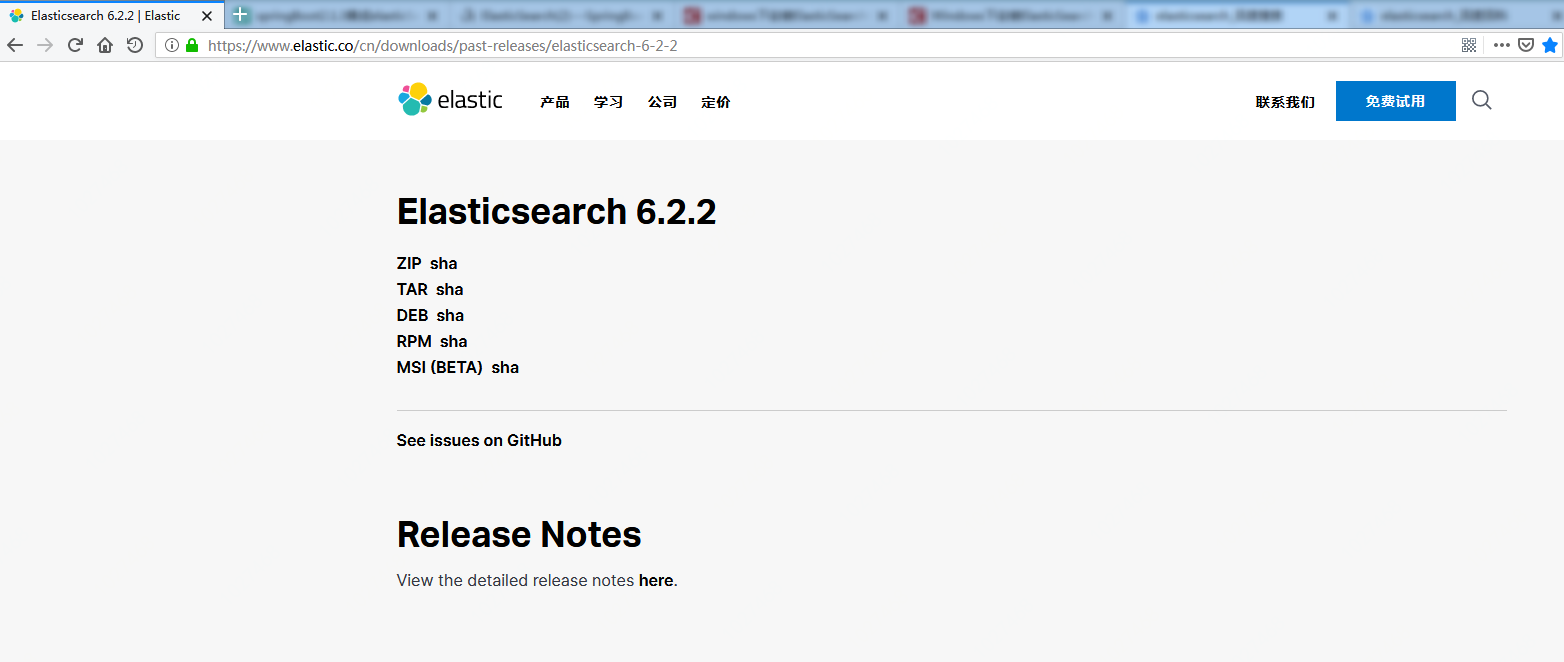This screenshot has width=1564, height=662.
Task: Click See issues on GitHub
Action: (x=479, y=441)
